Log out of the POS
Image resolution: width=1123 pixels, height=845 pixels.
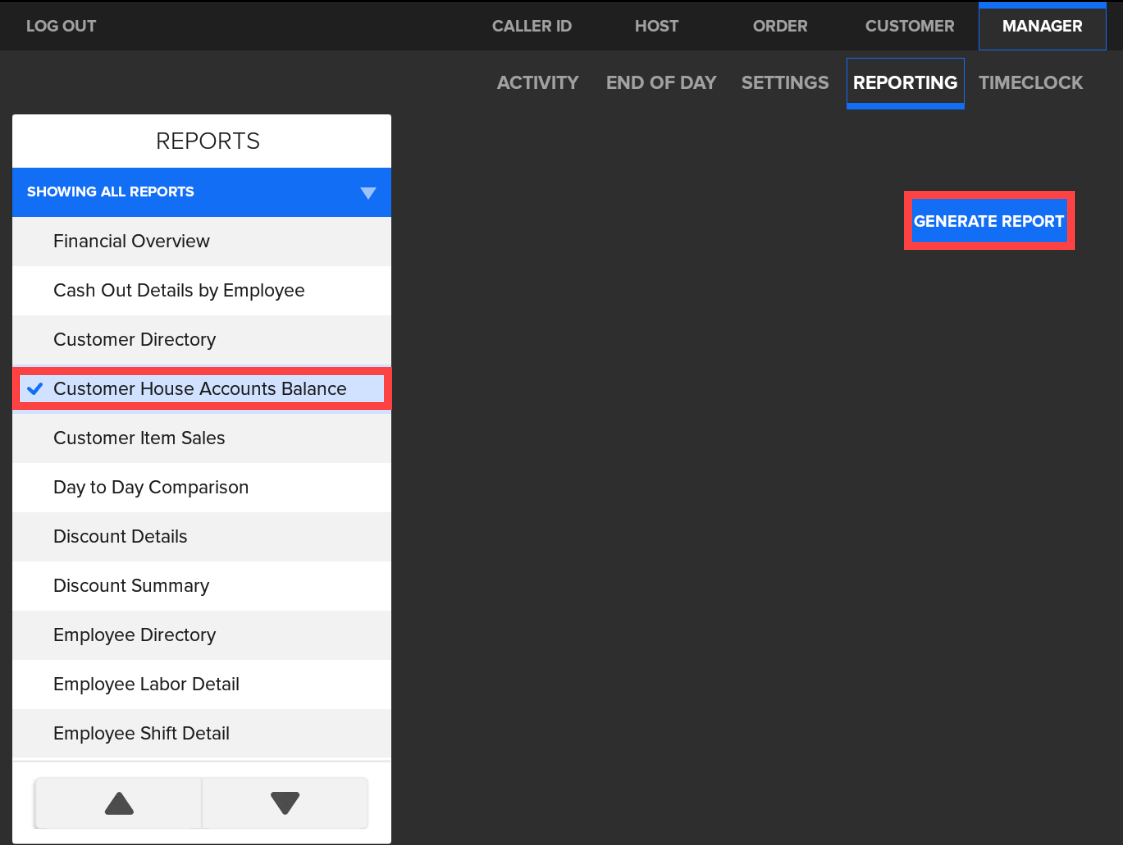pyautogui.click(x=61, y=26)
